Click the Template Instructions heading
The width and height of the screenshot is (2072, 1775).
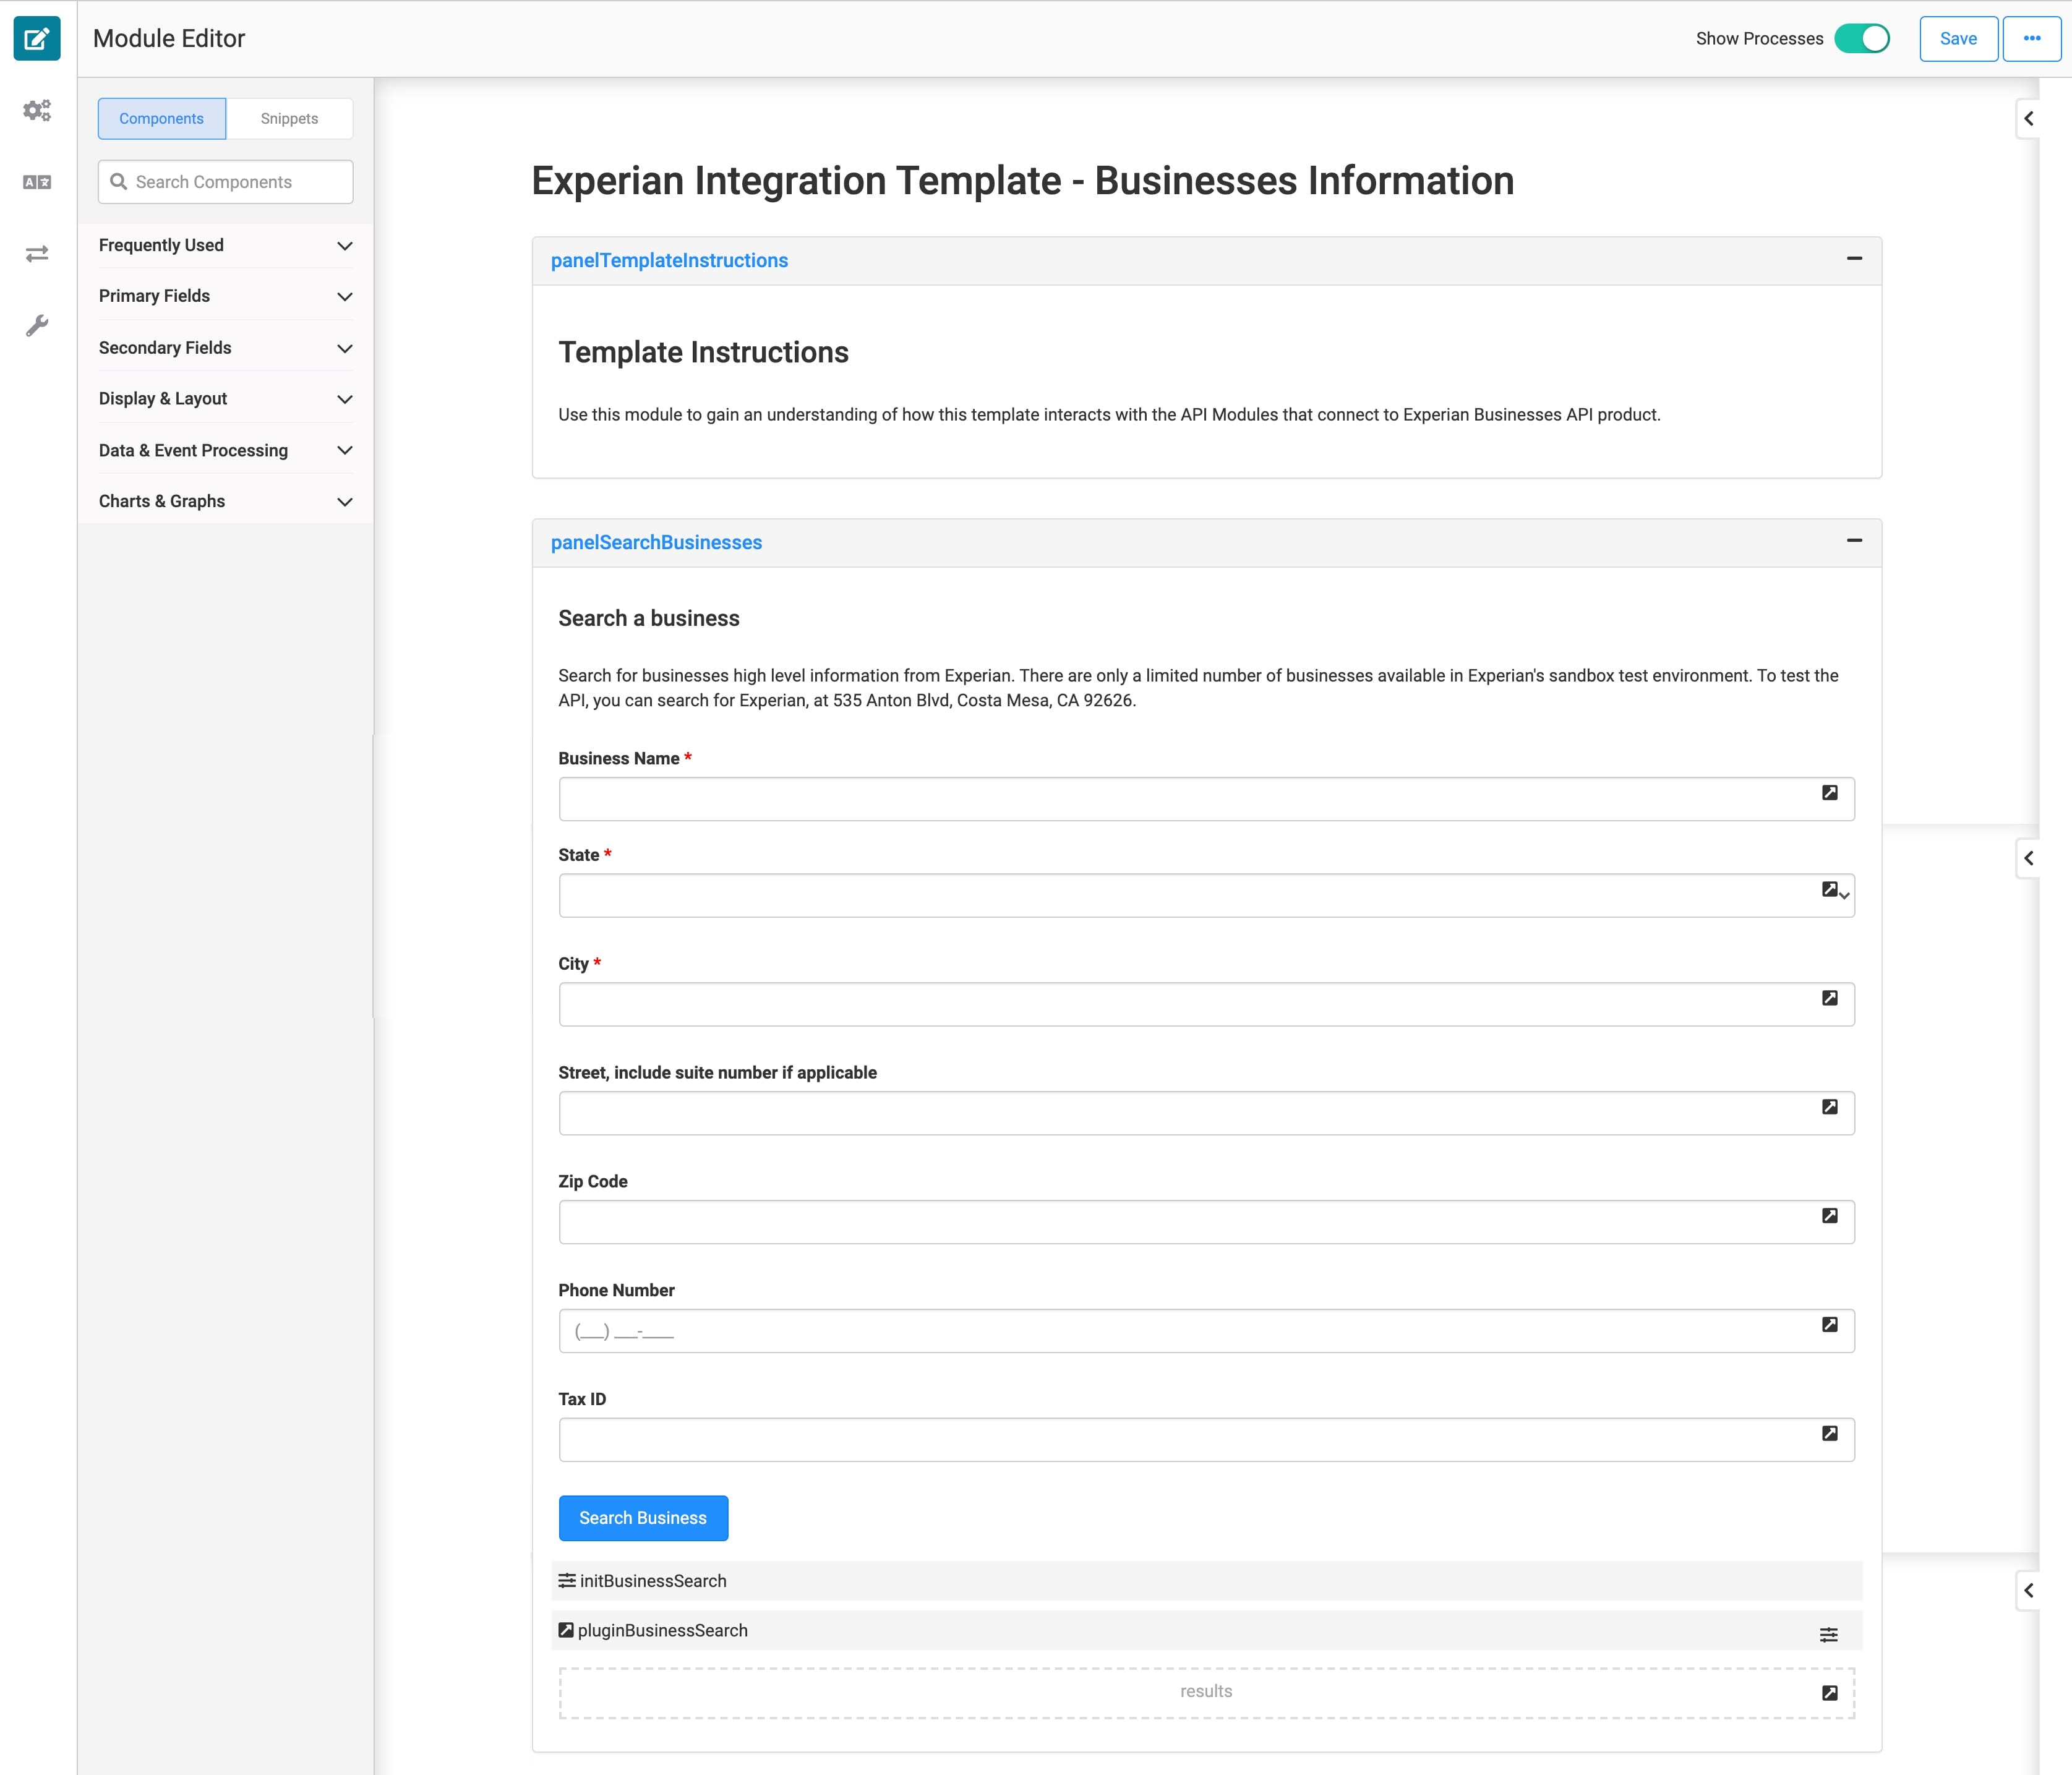(703, 353)
